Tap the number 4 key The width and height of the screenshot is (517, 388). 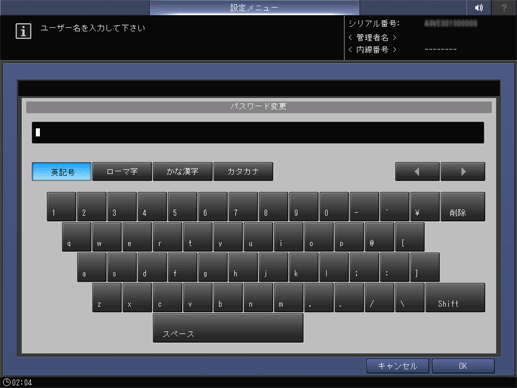[x=152, y=207]
